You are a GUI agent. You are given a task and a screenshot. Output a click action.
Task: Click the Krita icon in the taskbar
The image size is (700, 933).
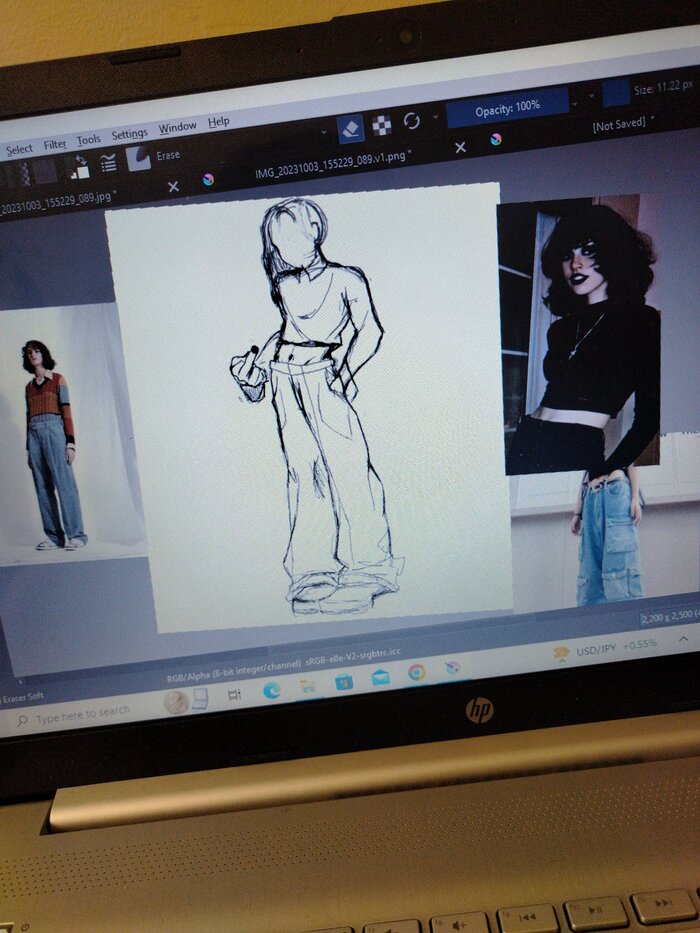[x=452, y=668]
